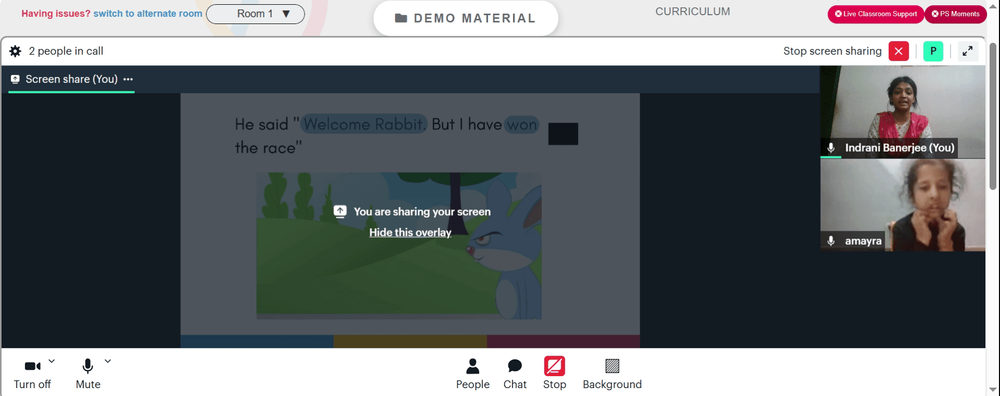Viewport: 1000px width, 396px height.
Task: Go to the Curriculum tab
Action: click(693, 11)
